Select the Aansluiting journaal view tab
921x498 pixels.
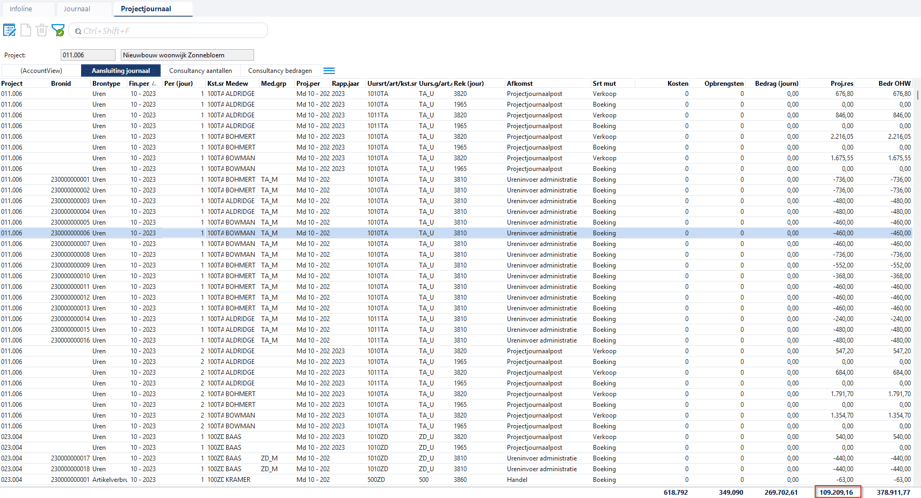(121, 70)
